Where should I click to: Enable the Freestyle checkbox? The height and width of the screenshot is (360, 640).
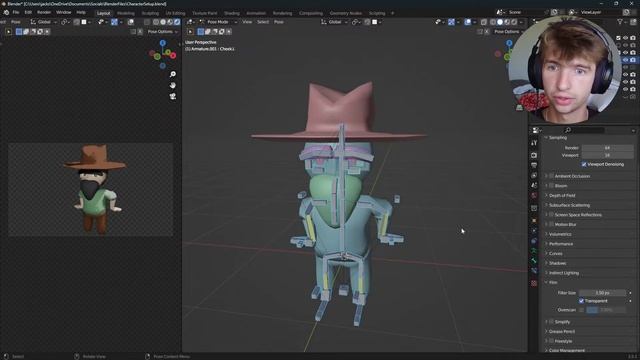(x=551, y=341)
